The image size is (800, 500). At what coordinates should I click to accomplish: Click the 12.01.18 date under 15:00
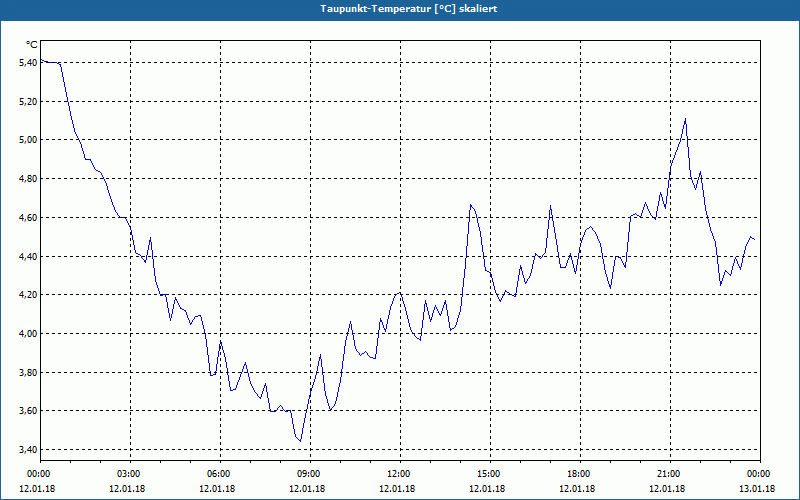coord(487,488)
